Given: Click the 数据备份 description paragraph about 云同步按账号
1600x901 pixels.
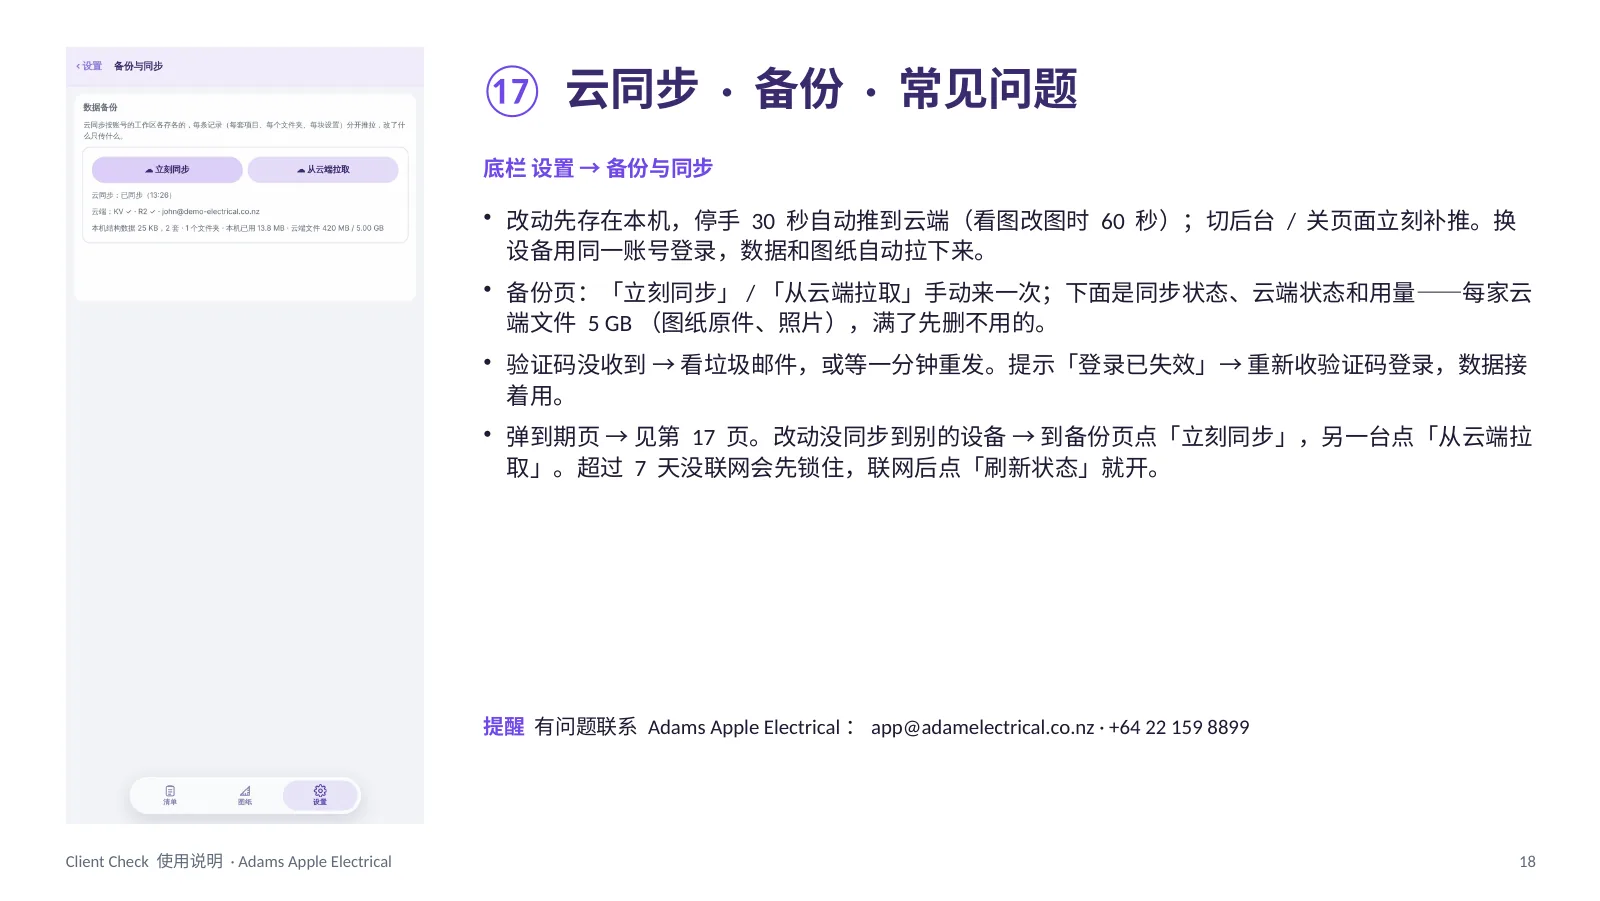Looking at the screenshot, I should [244, 130].
